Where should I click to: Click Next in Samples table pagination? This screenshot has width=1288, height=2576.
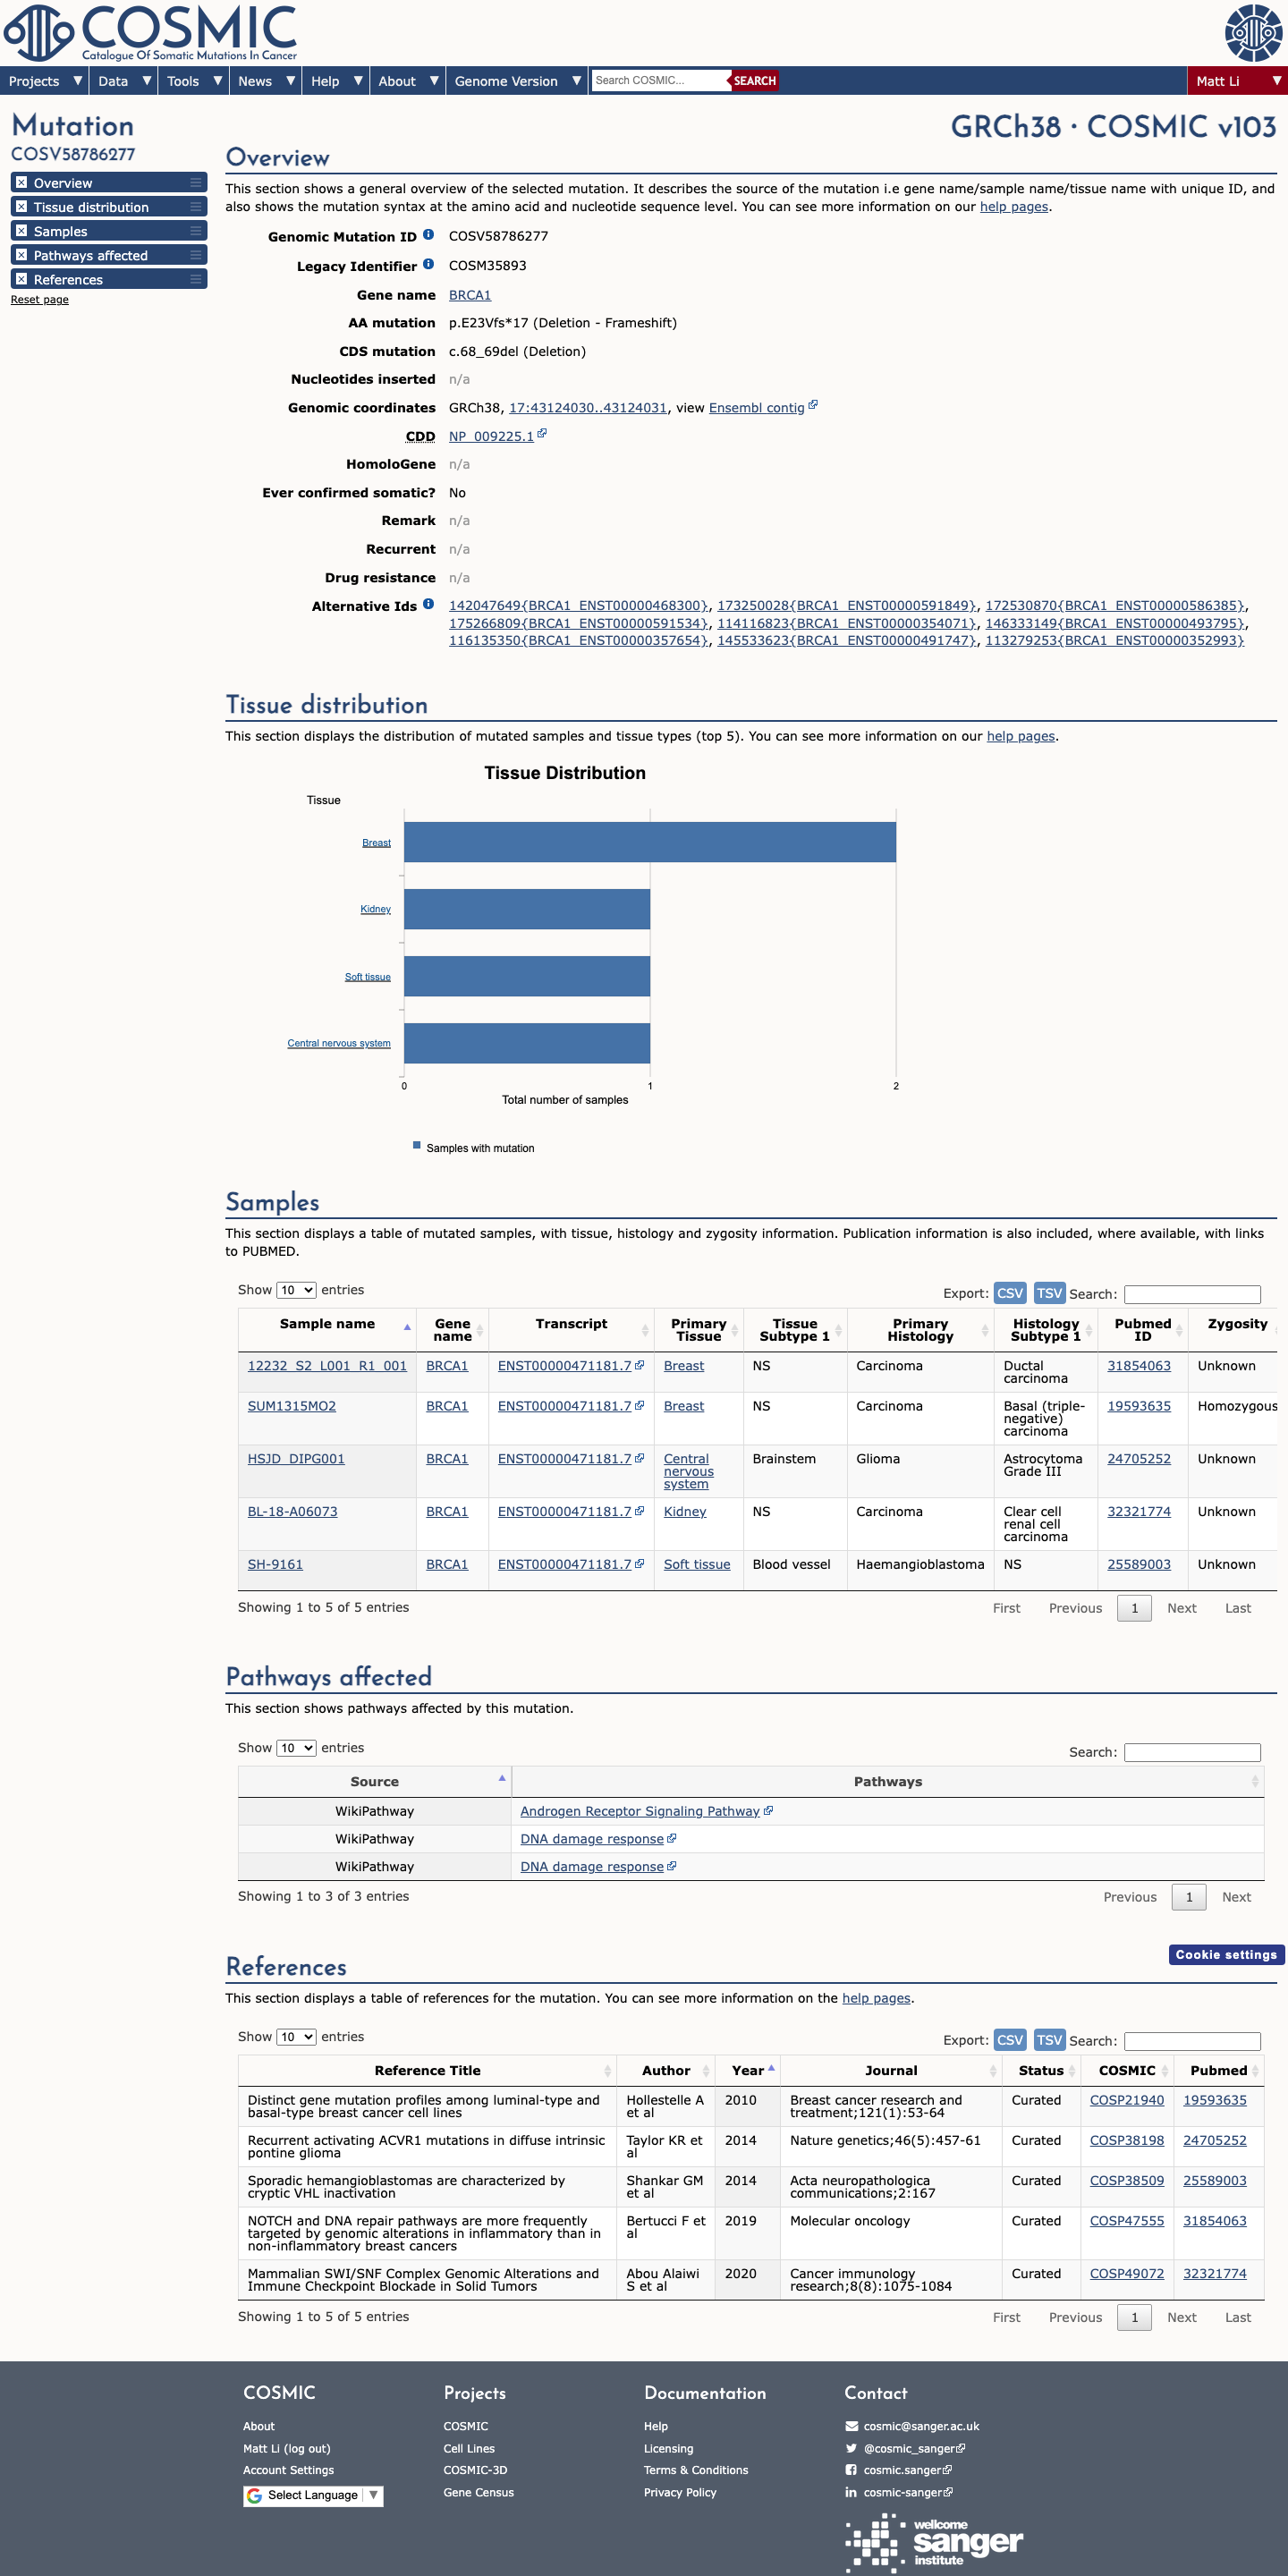coord(1182,1608)
